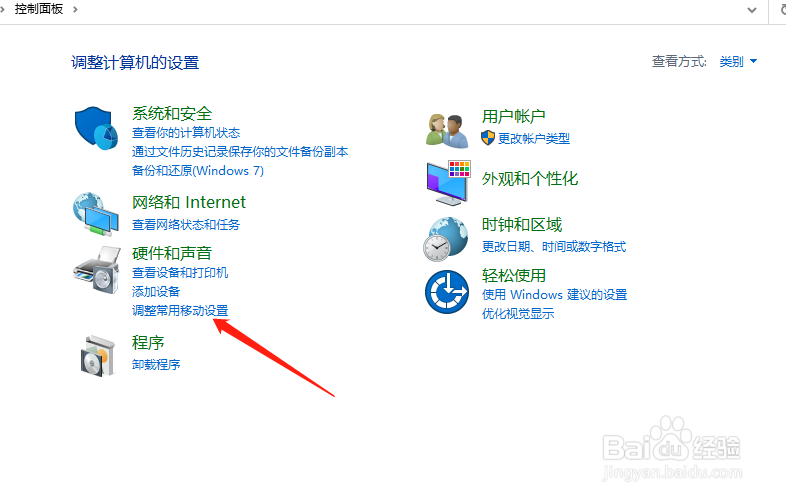Open 更改帐户类型 link

533,138
